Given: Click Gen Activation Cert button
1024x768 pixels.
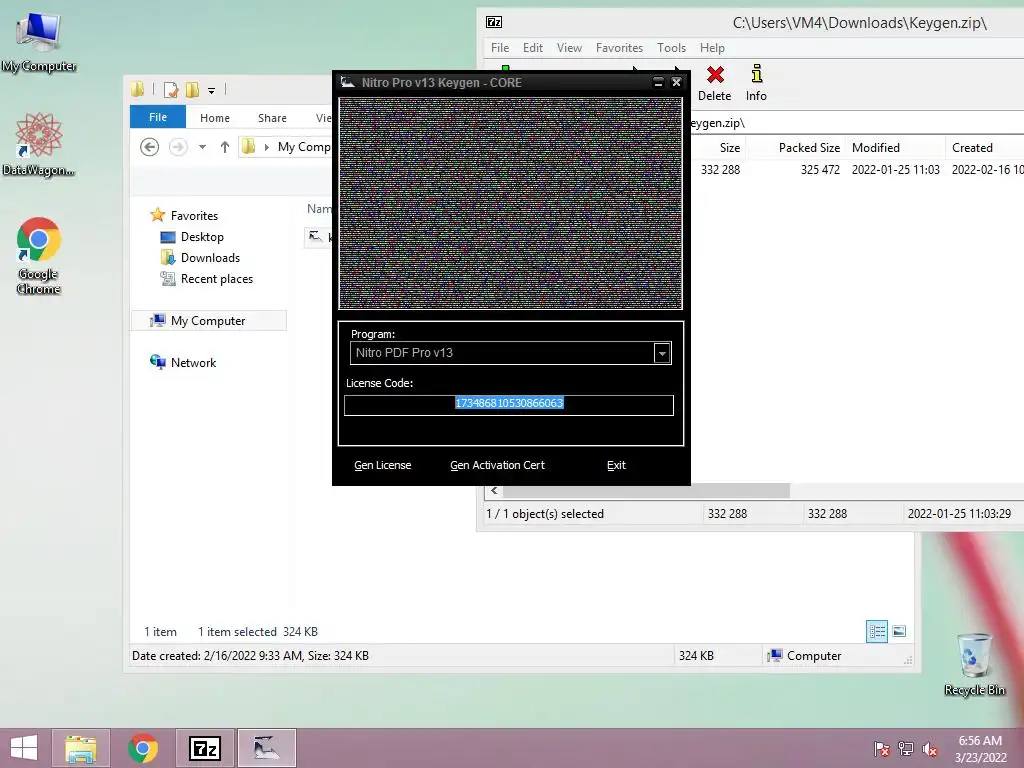Looking at the screenshot, I should pos(497,465).
